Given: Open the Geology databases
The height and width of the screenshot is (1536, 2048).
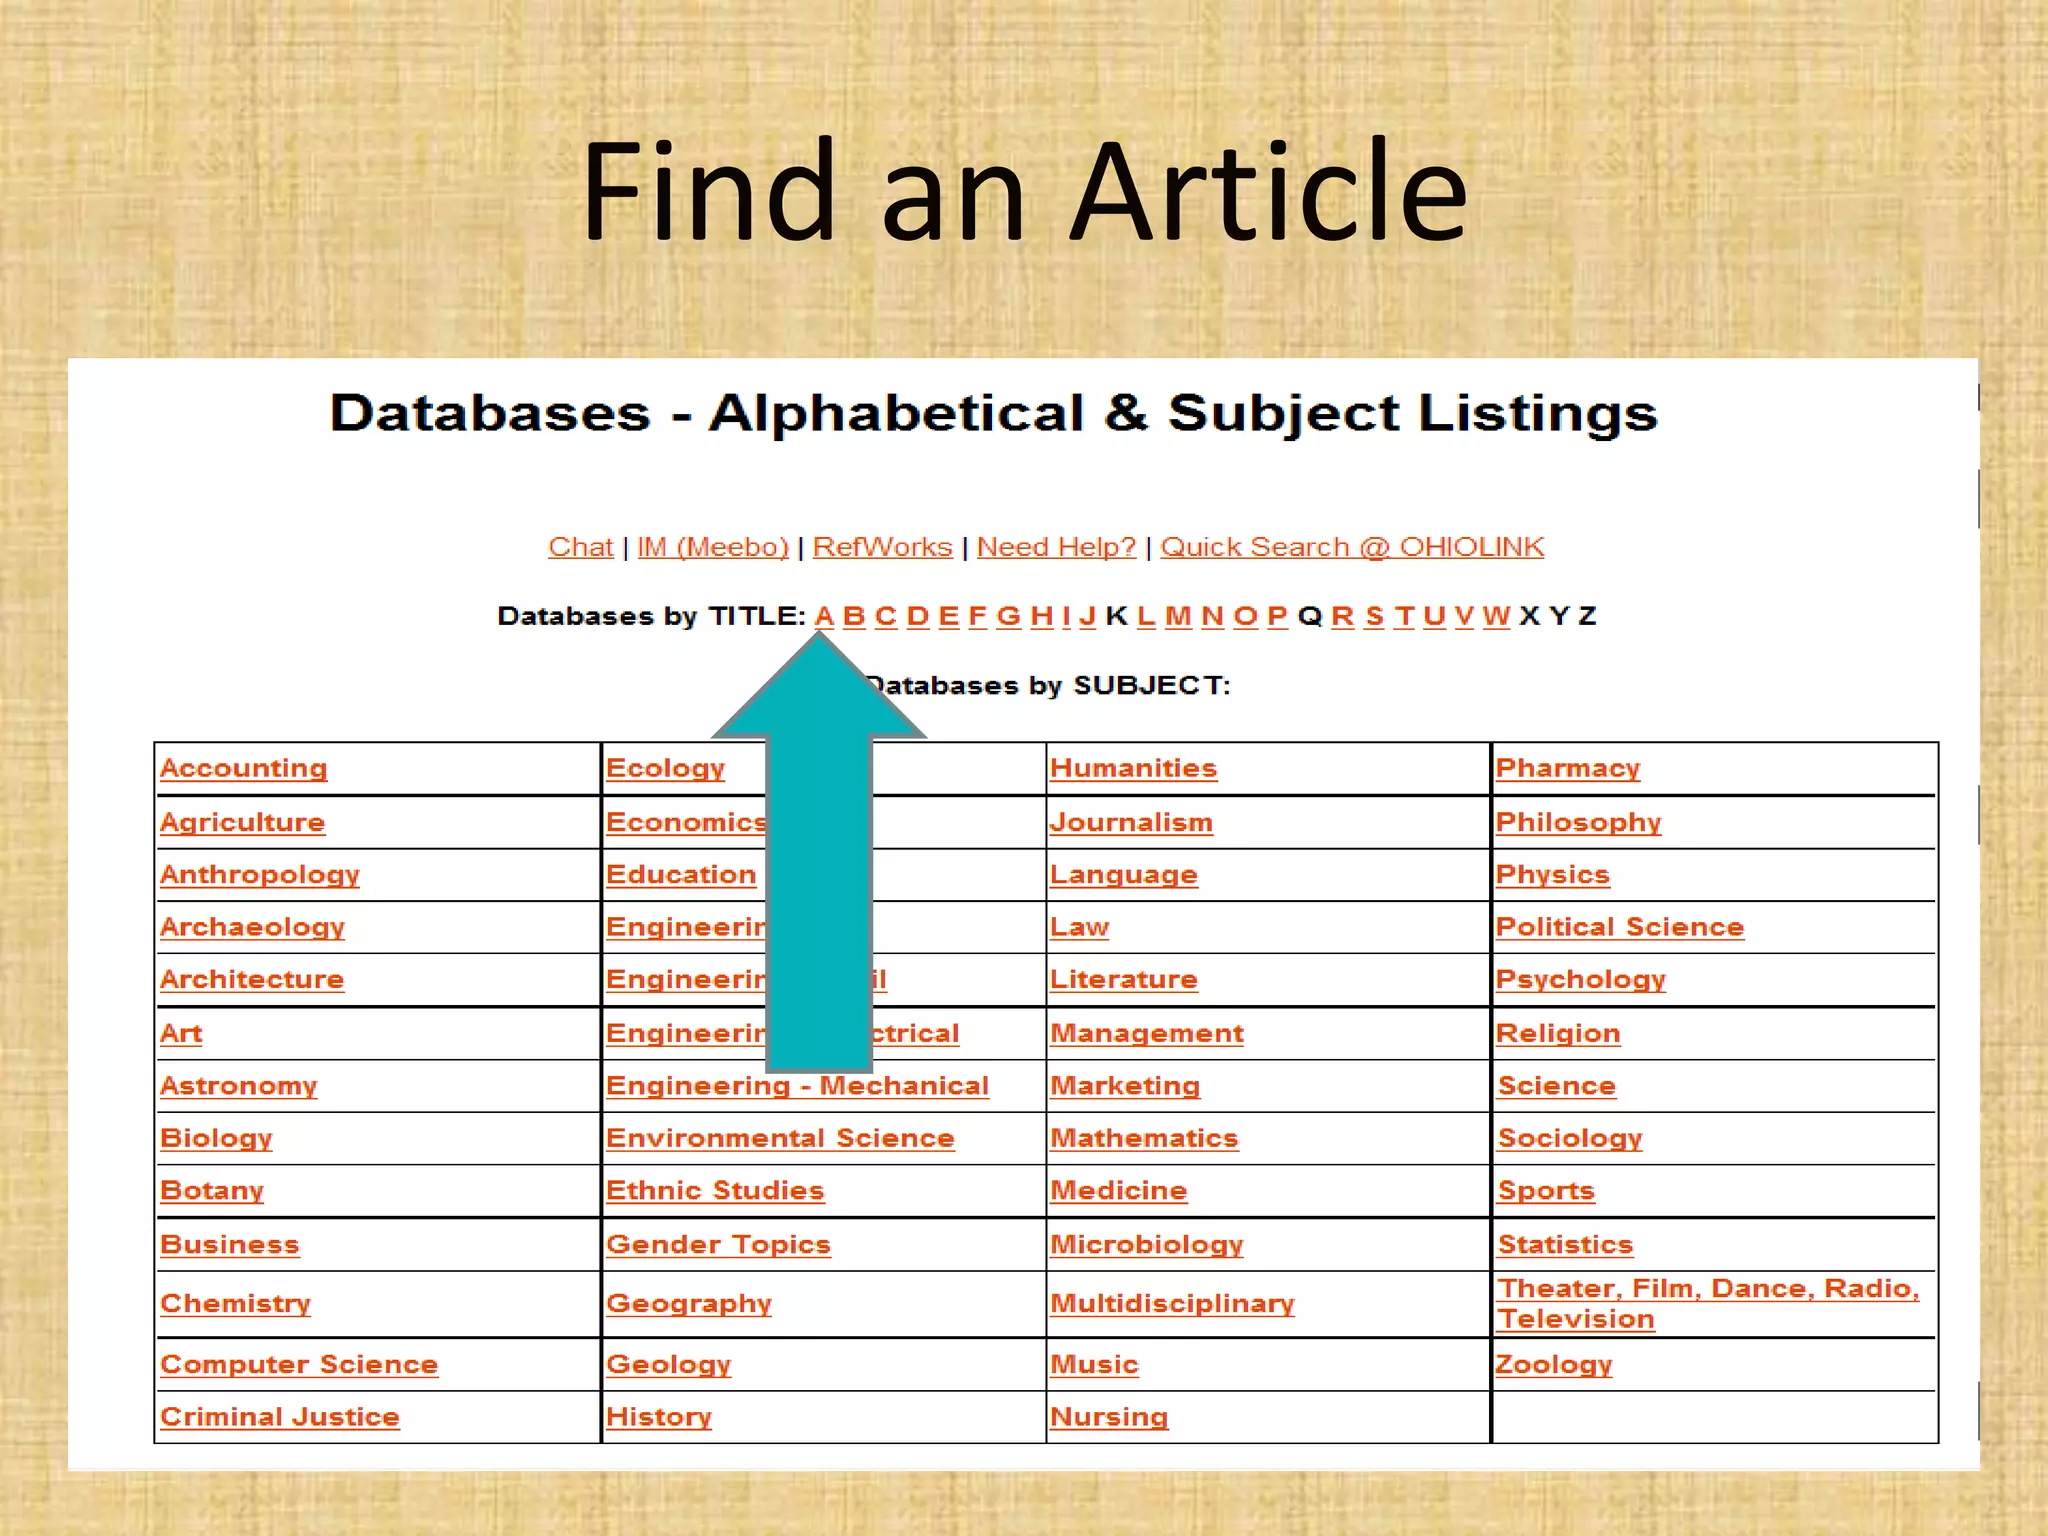Looking at the screenshot, I should [668, 1364].
